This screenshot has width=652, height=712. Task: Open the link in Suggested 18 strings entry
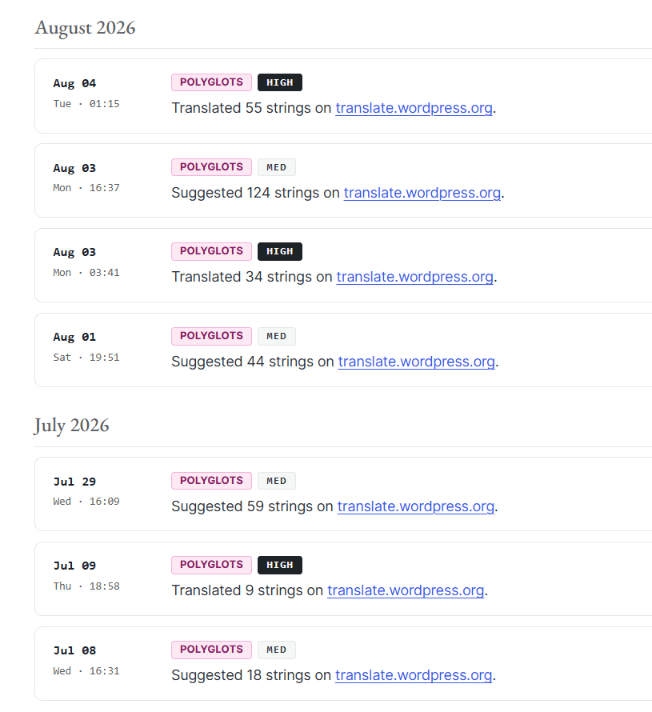pyautogui.click(x=414, y=676)
